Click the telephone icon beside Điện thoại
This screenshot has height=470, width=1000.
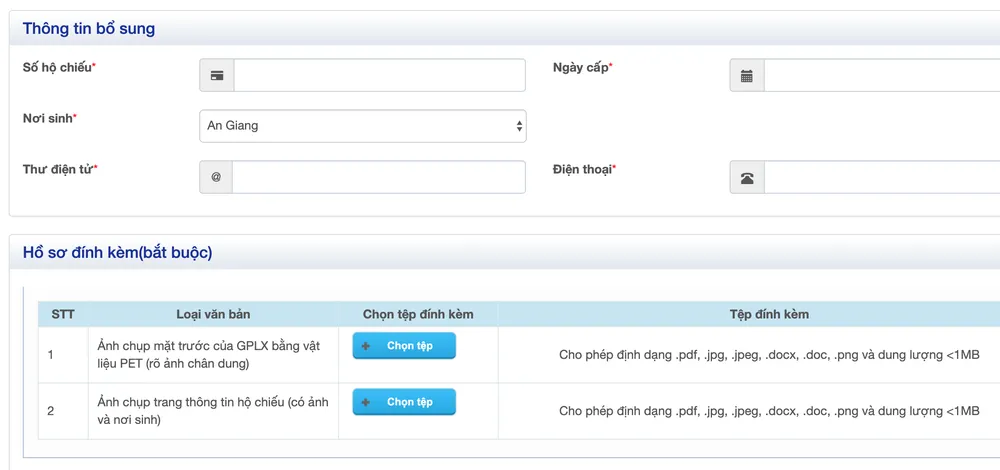pos(747,178)
